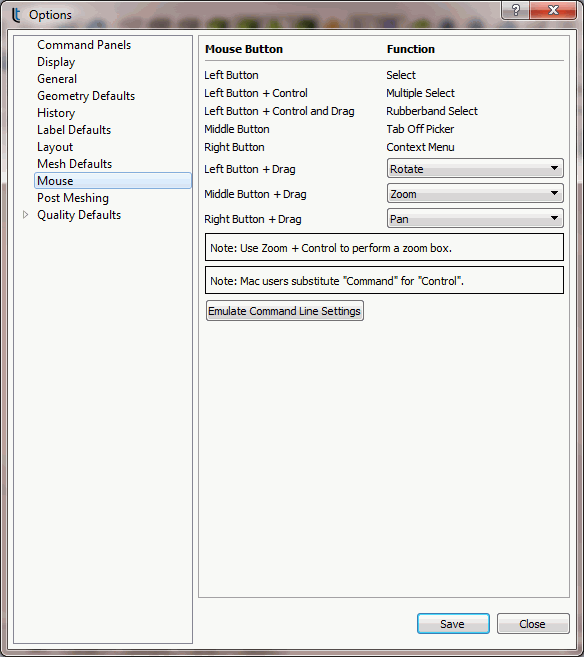
Task: Save the mouse option settings
Action: pyautogui.click(x=453, y=624)
